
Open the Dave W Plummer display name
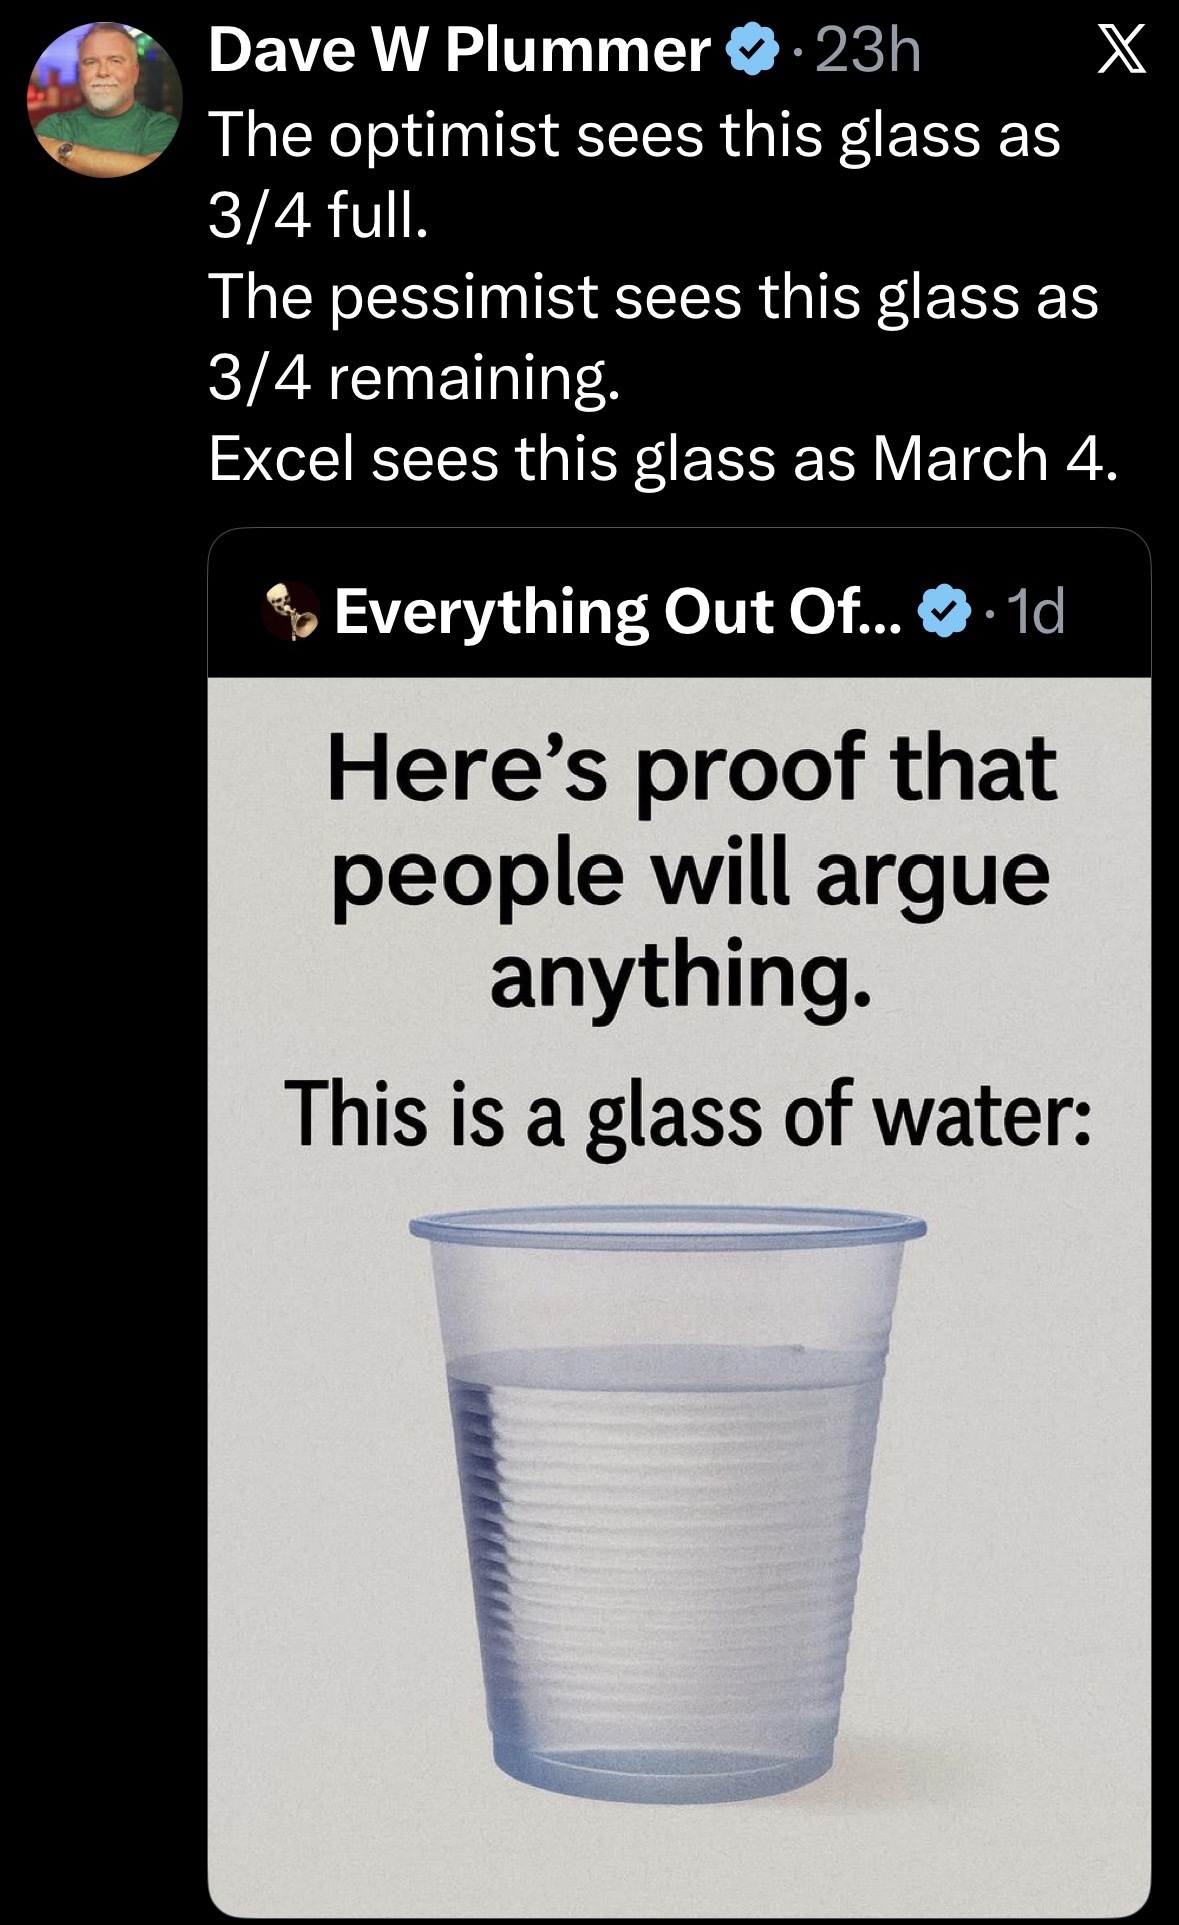[x=459, y=50]
